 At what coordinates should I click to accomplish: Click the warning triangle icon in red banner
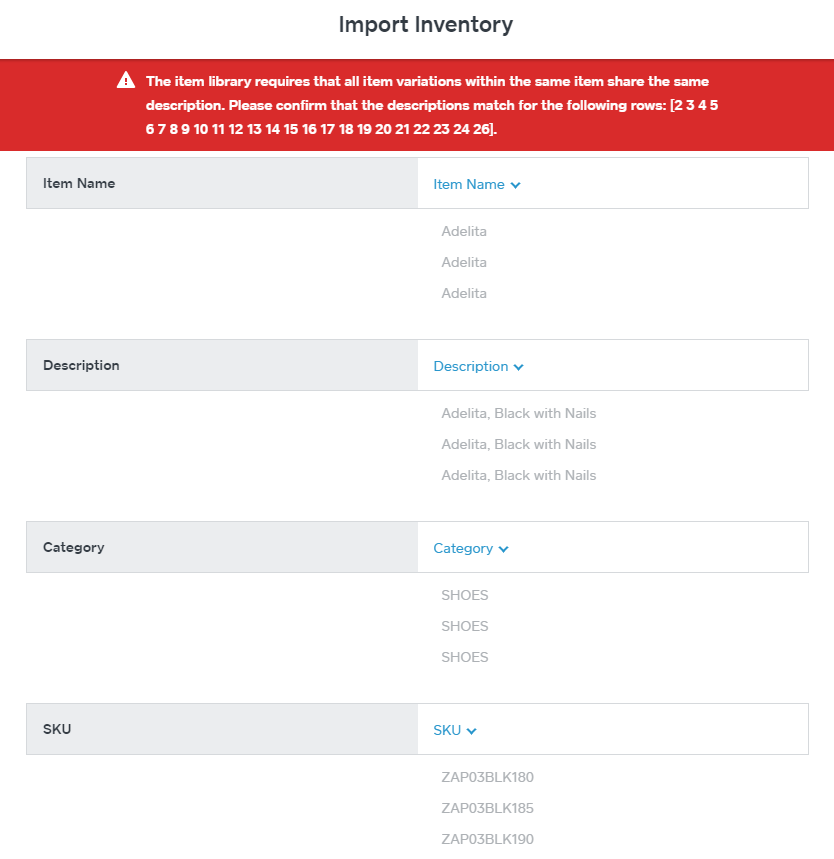pyautogui.click(x=126, y=81)
